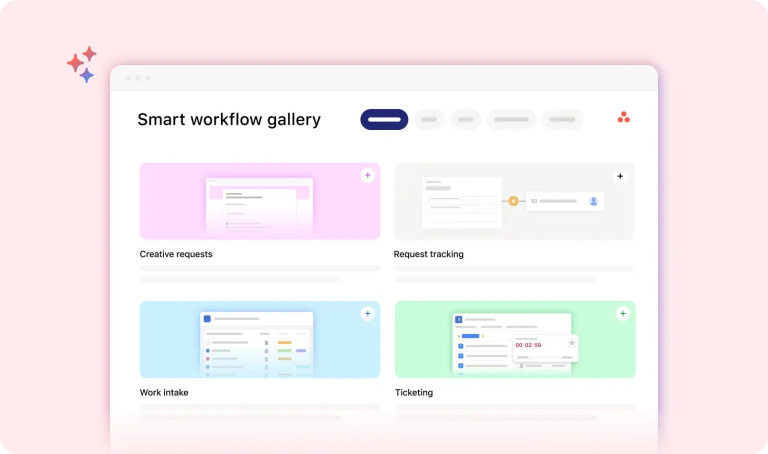The width and height of the screenshot is (768, 454).
Task: Open the Creative requests thumbnail
Action: point(259,203)
